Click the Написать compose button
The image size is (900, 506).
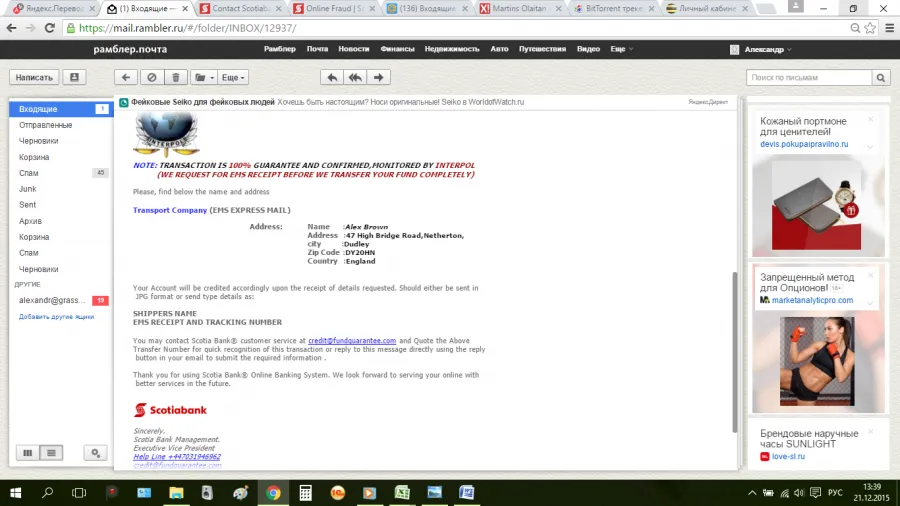(34, 77)
